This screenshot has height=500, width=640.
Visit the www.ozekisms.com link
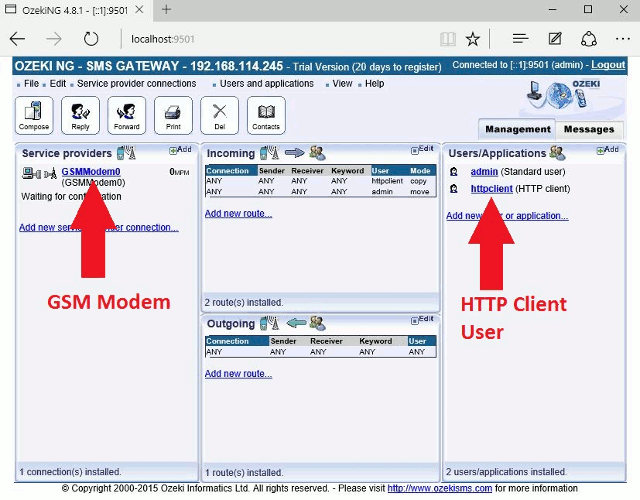[x=440, y=488]
